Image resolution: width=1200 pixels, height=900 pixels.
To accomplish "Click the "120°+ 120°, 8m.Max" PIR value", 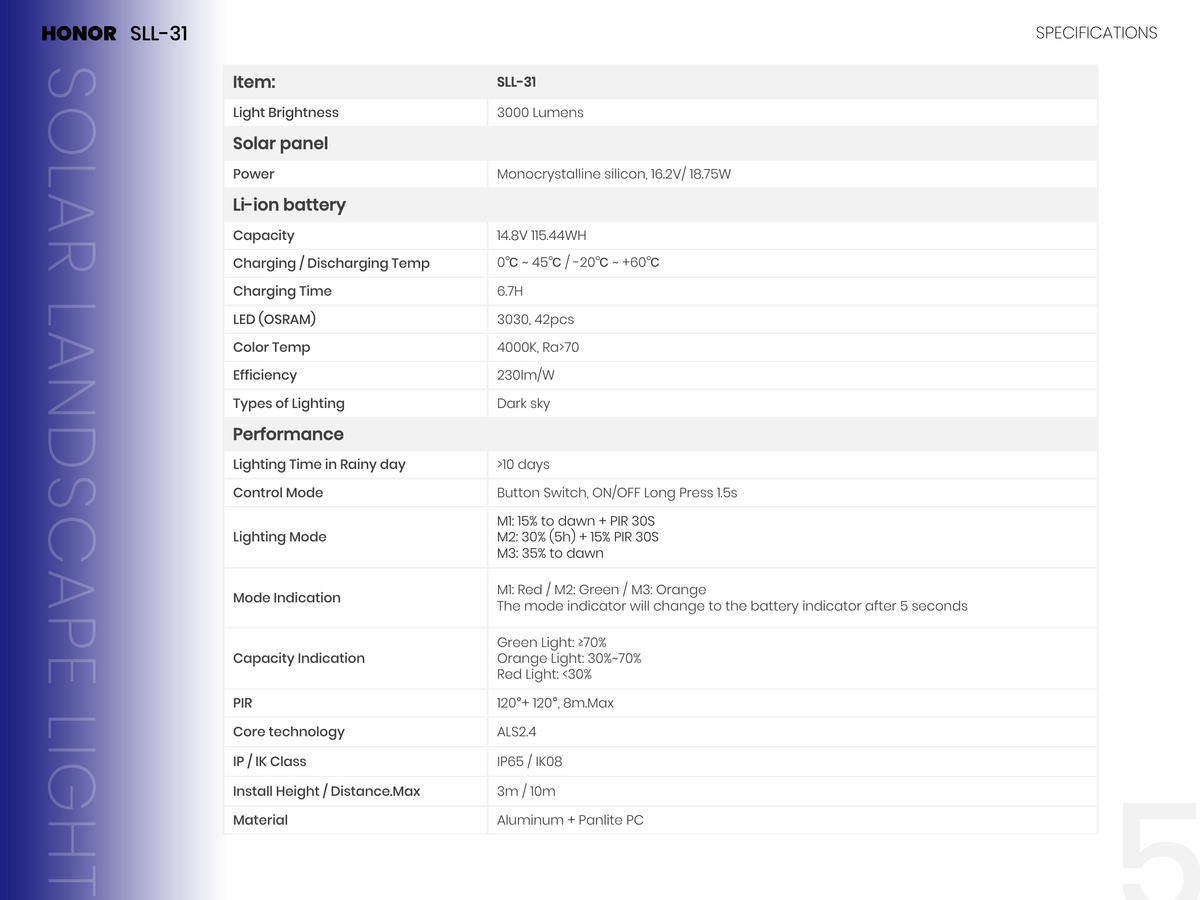I will (x=555, y=704).
